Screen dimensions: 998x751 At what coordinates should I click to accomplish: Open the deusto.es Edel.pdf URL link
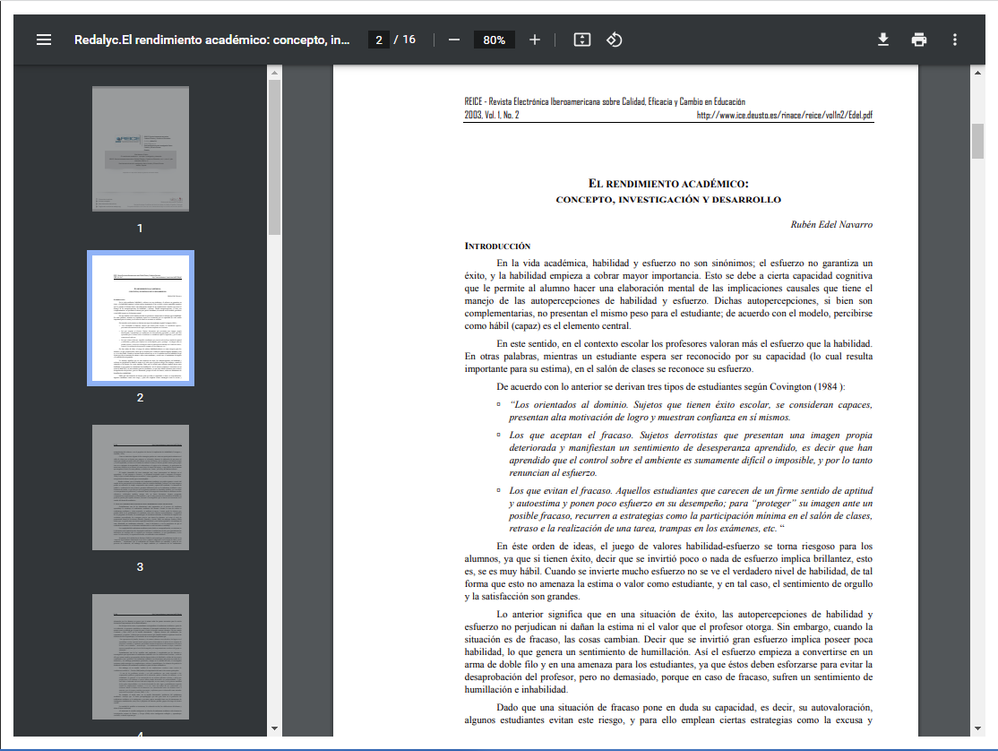pos(784,115)
